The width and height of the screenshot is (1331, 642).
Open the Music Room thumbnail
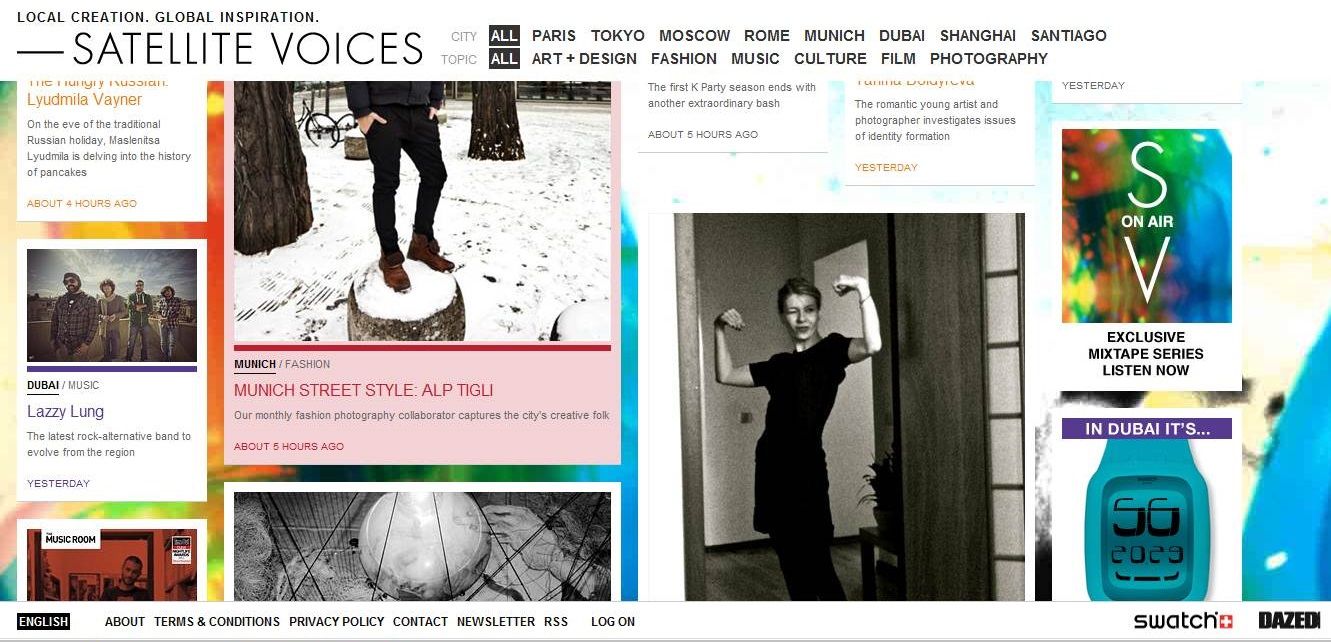[112, 565]
